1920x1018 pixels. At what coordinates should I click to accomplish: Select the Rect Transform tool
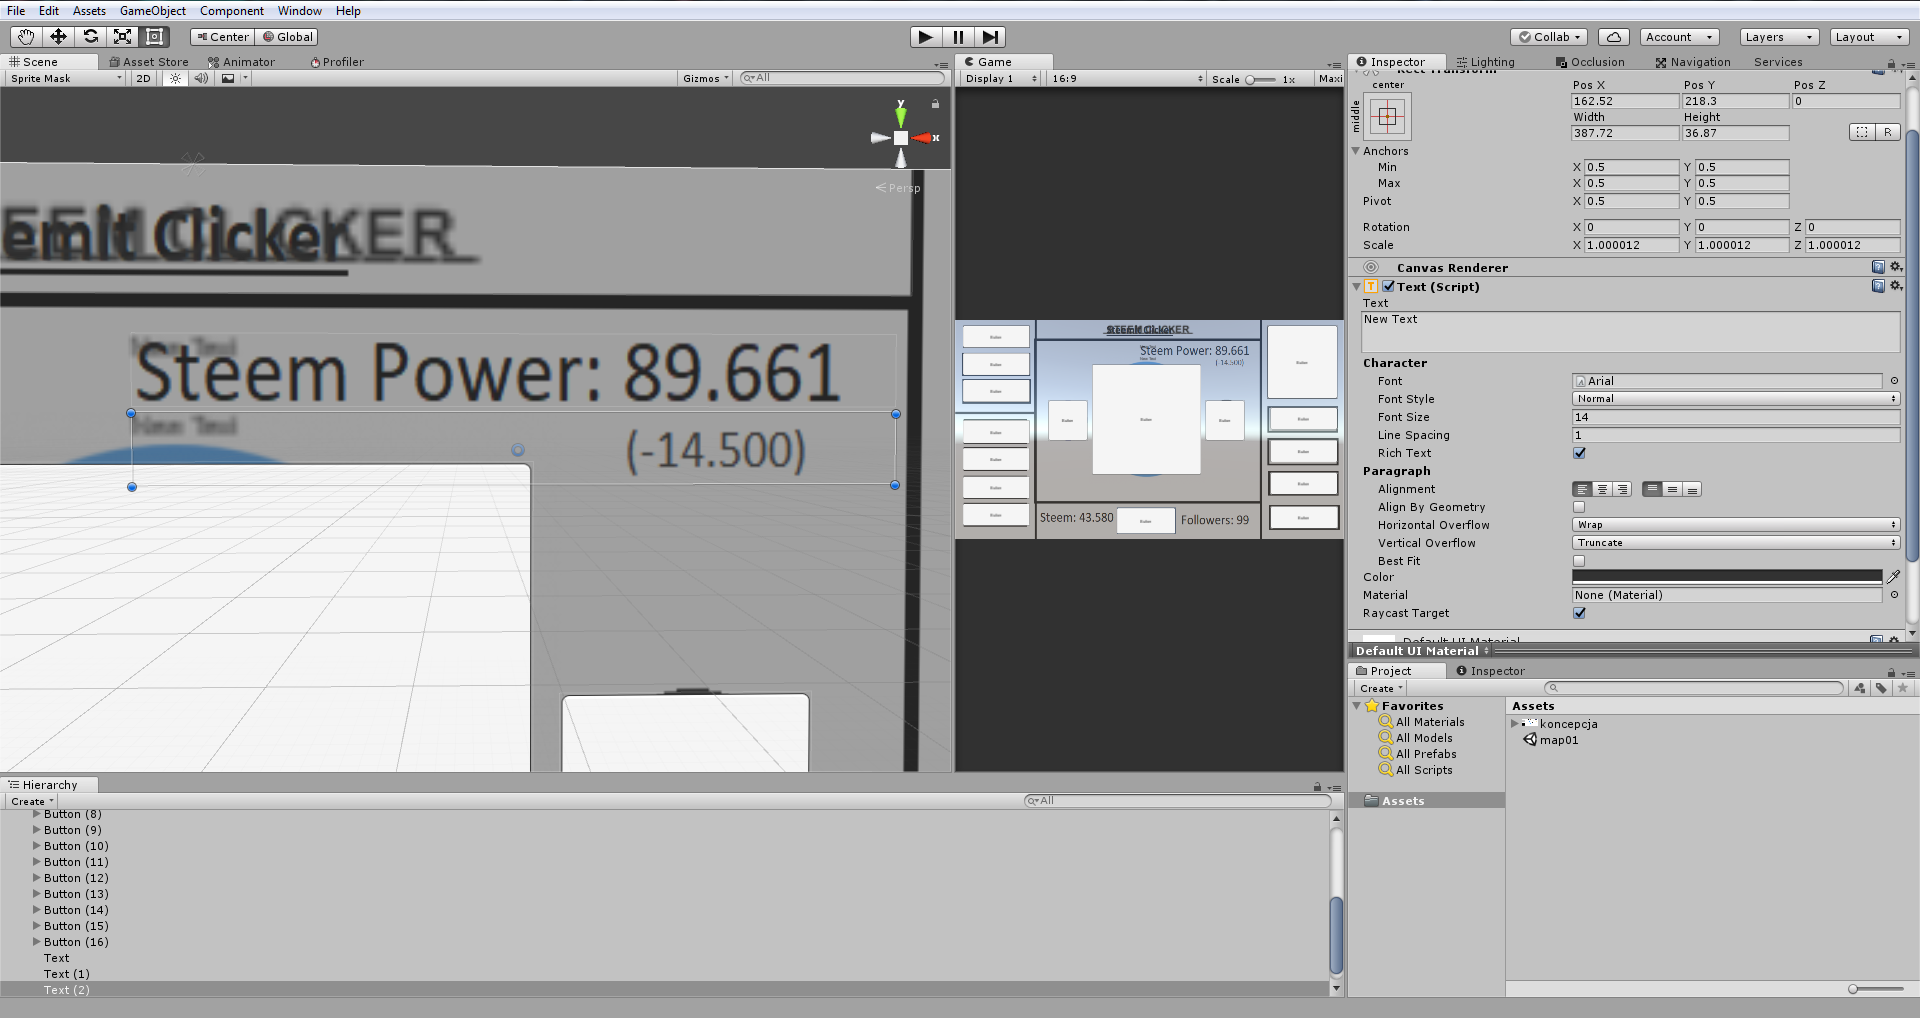(x=155, y=37)
